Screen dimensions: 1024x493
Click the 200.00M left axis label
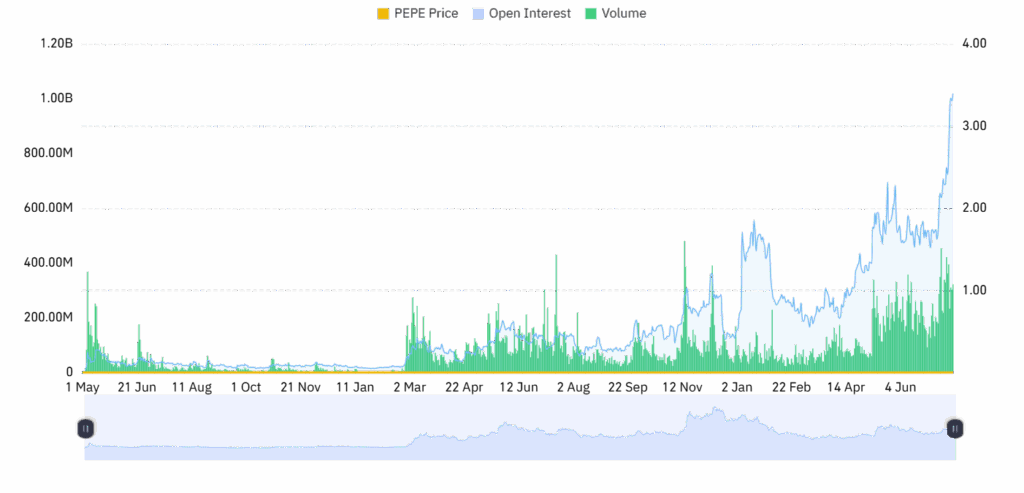(x=50, y=317)
